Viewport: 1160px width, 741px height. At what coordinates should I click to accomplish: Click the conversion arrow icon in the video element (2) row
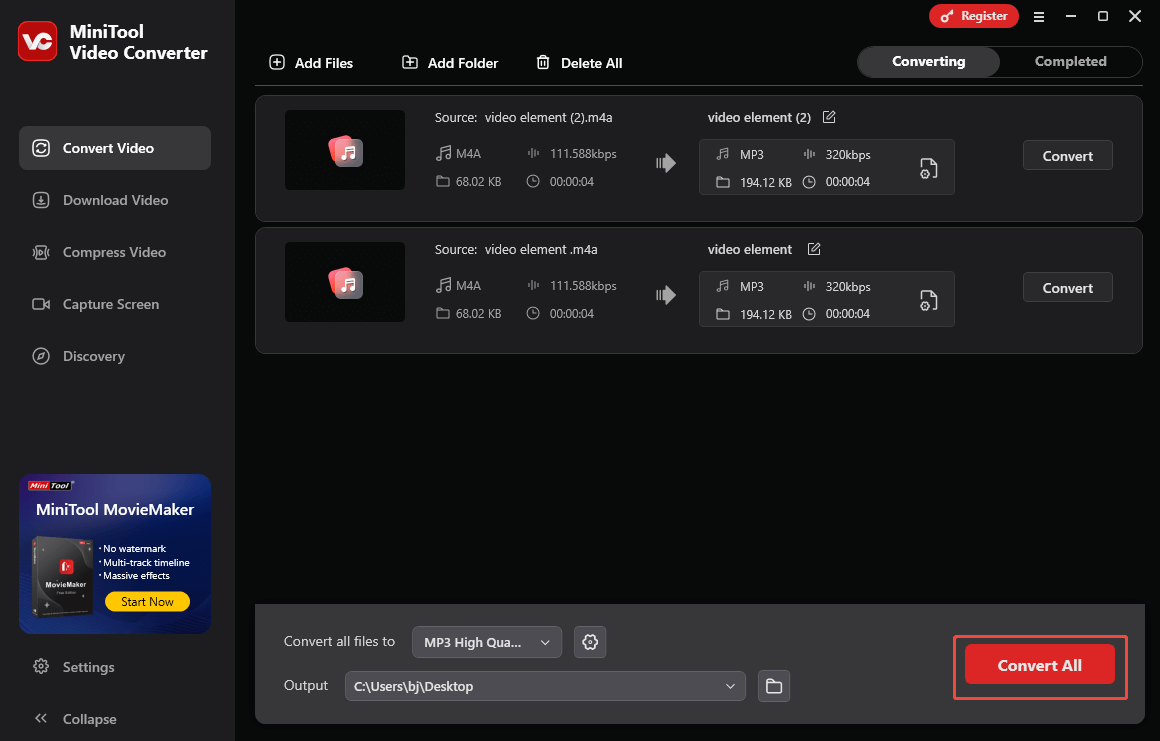(666, 163)
